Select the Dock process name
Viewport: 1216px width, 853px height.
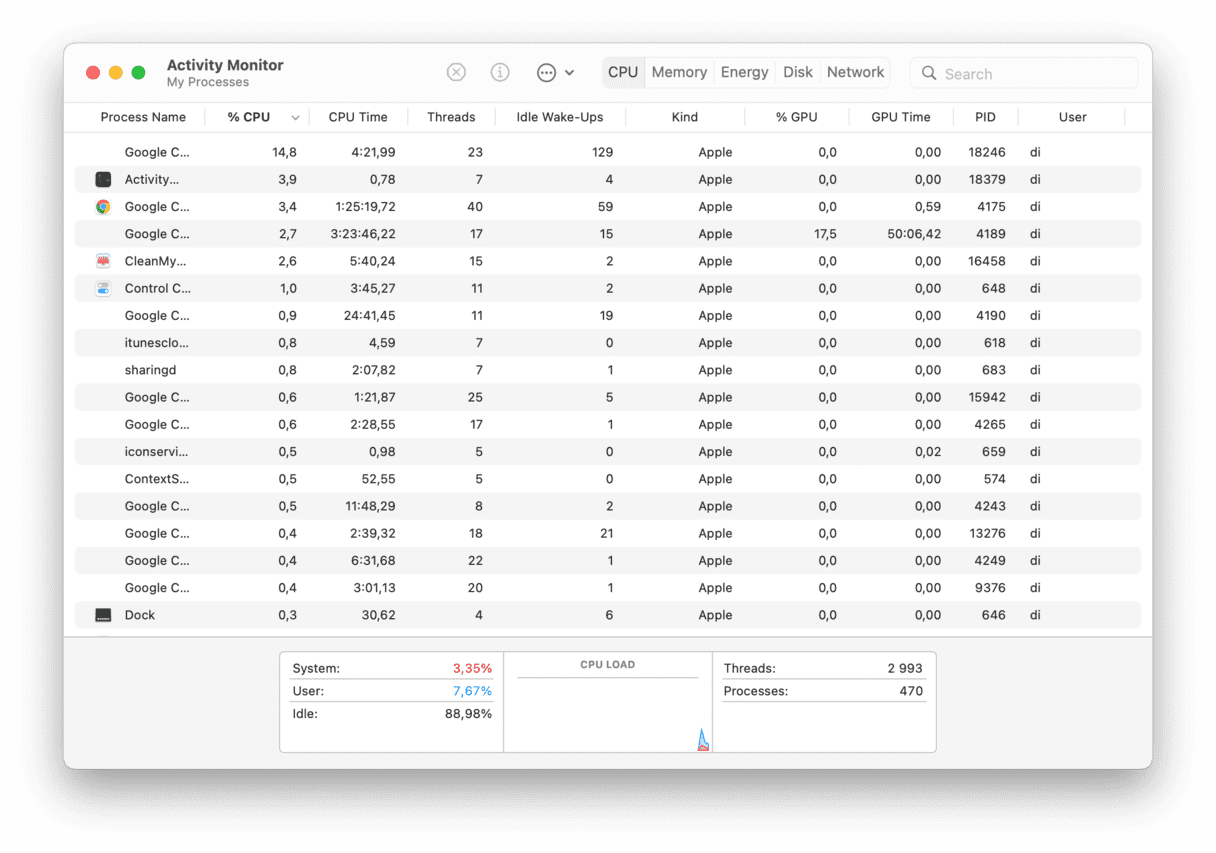[x=140, y=615]
